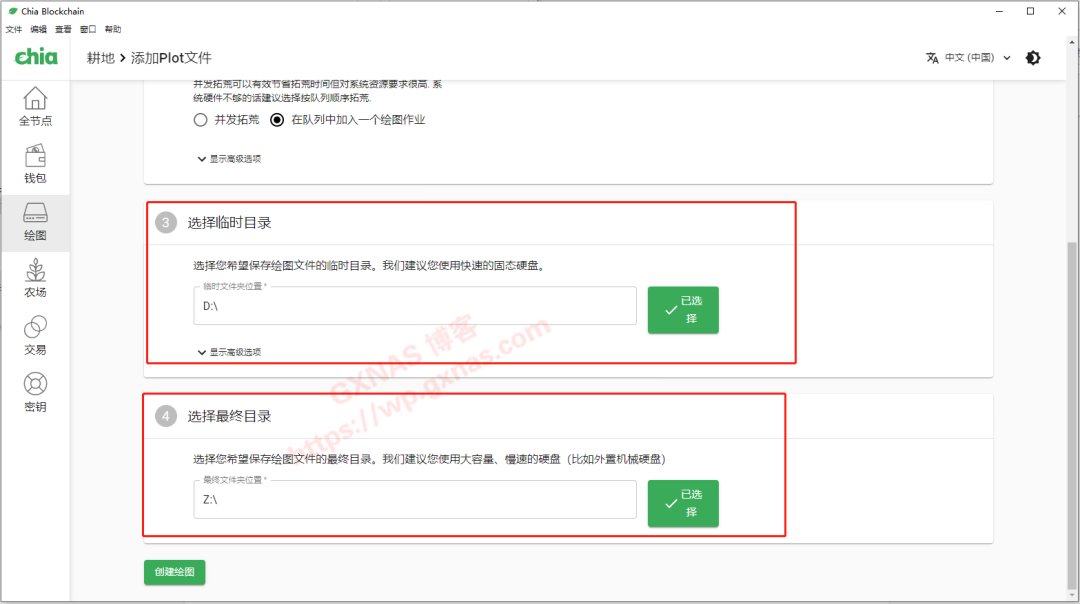Click 耕地 breadcrumb link
Screen dimensions: 1080x604
(101, 58)
